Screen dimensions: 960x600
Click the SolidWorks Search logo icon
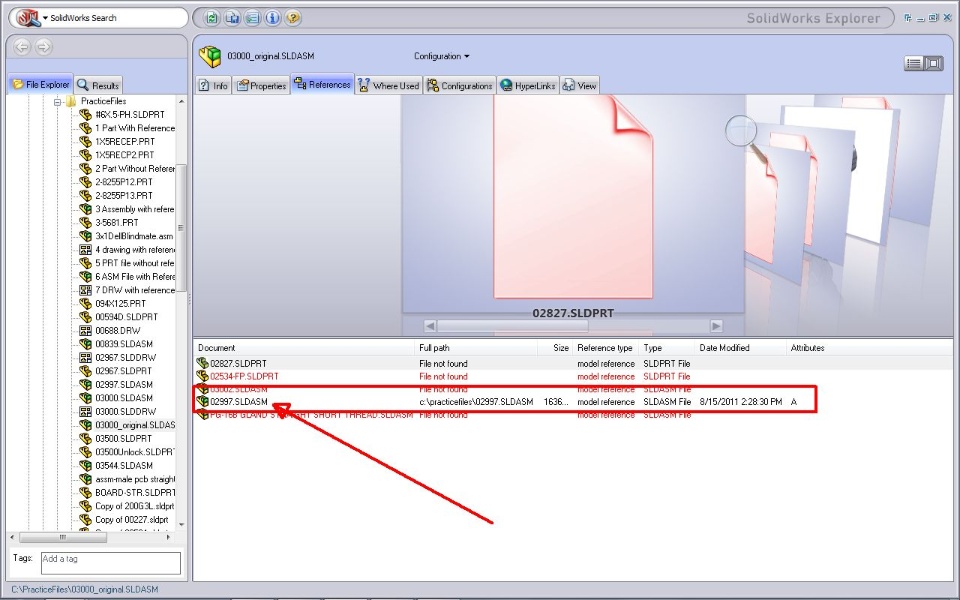[28, 18]
